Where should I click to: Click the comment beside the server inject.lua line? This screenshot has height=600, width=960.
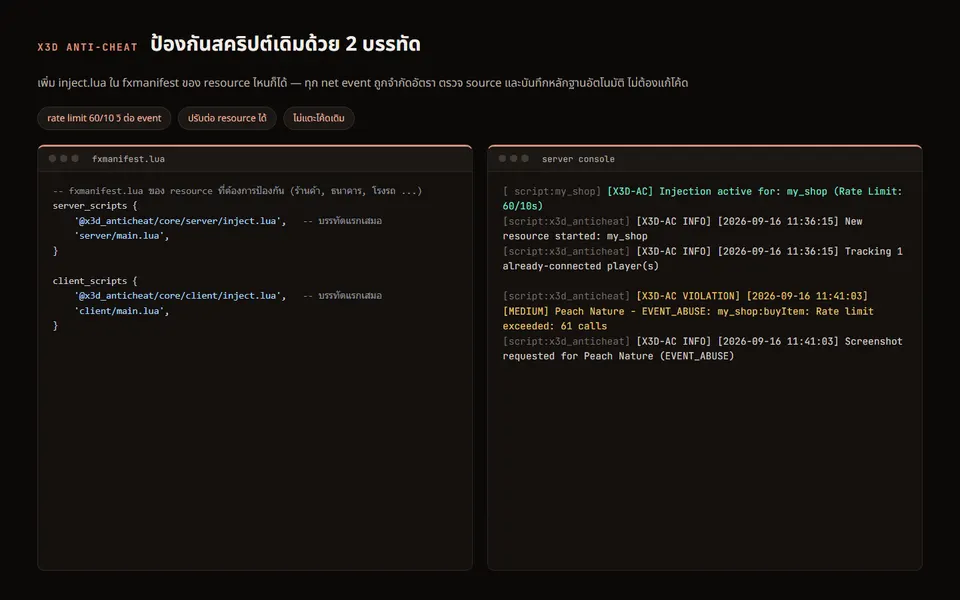pos(342,221)
